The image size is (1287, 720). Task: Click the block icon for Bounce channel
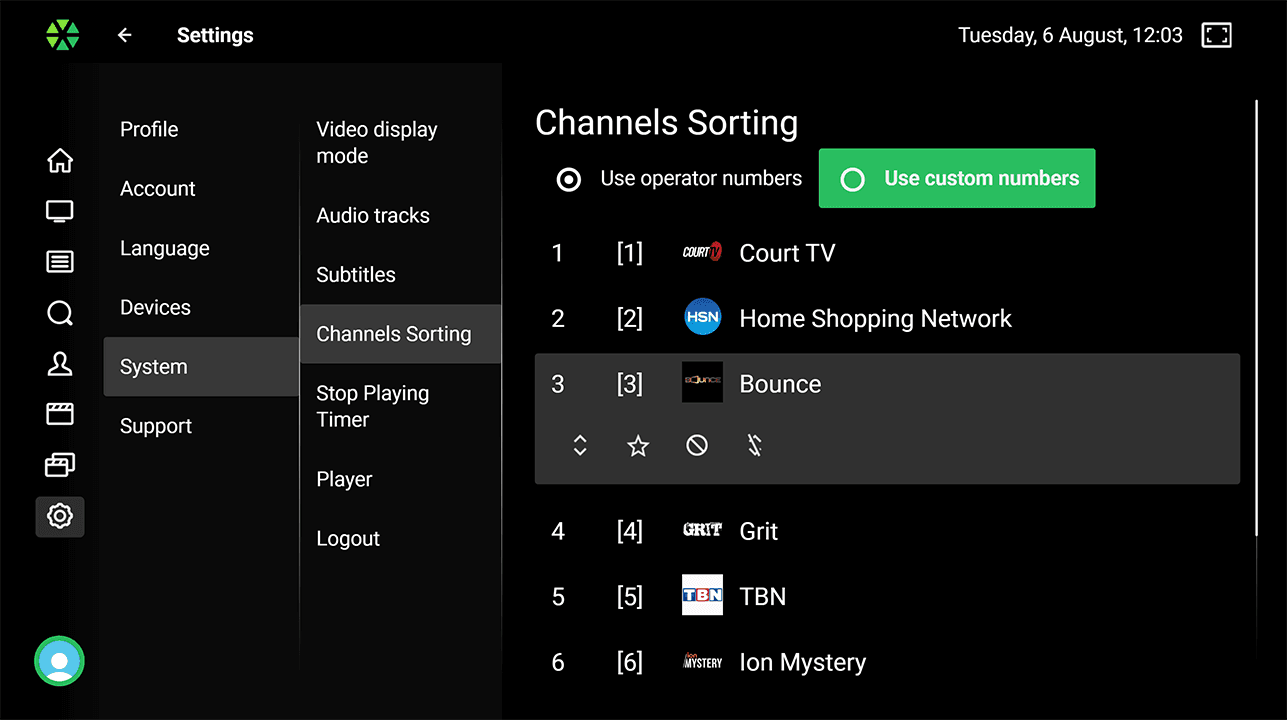click(x=697, y=446)
